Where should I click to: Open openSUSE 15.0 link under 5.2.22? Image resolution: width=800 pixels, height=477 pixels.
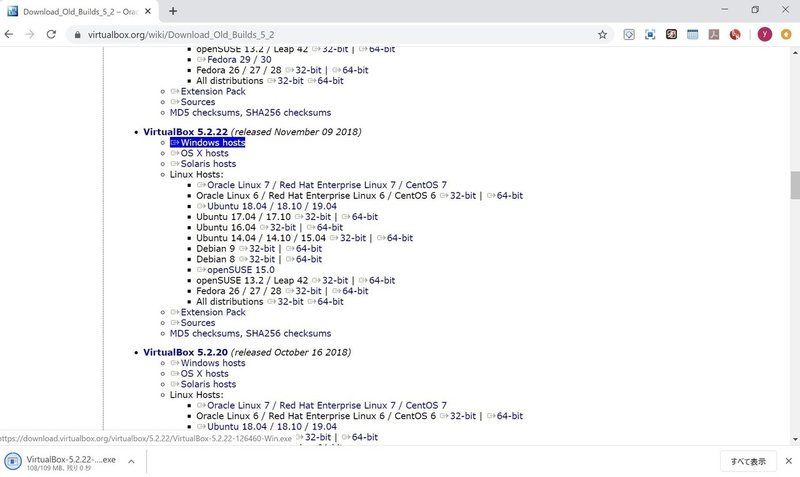(x=236, y=270)
